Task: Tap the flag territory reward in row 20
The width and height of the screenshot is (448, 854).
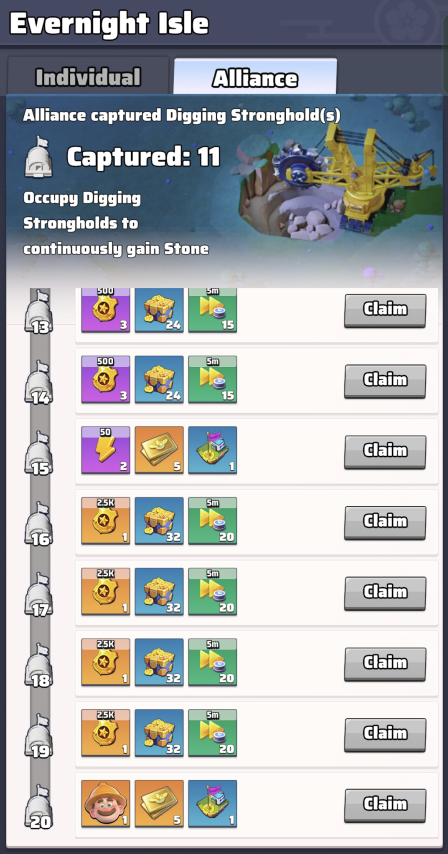Action: pos(212,804)
